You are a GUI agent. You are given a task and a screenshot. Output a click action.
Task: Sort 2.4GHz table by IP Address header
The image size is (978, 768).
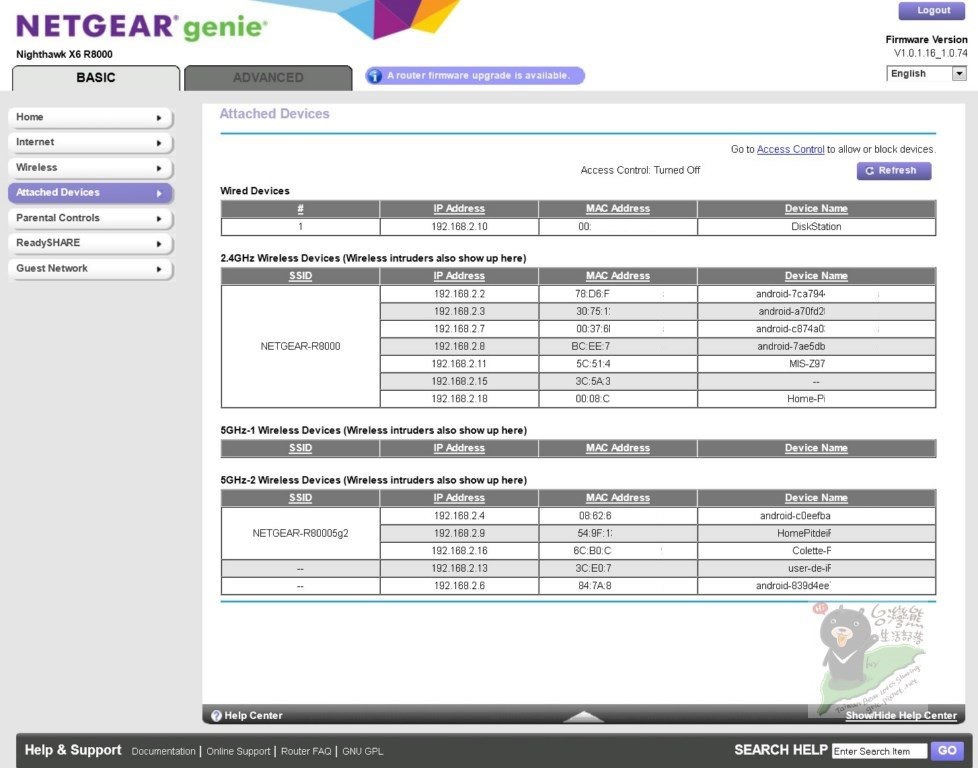[459, 276]
